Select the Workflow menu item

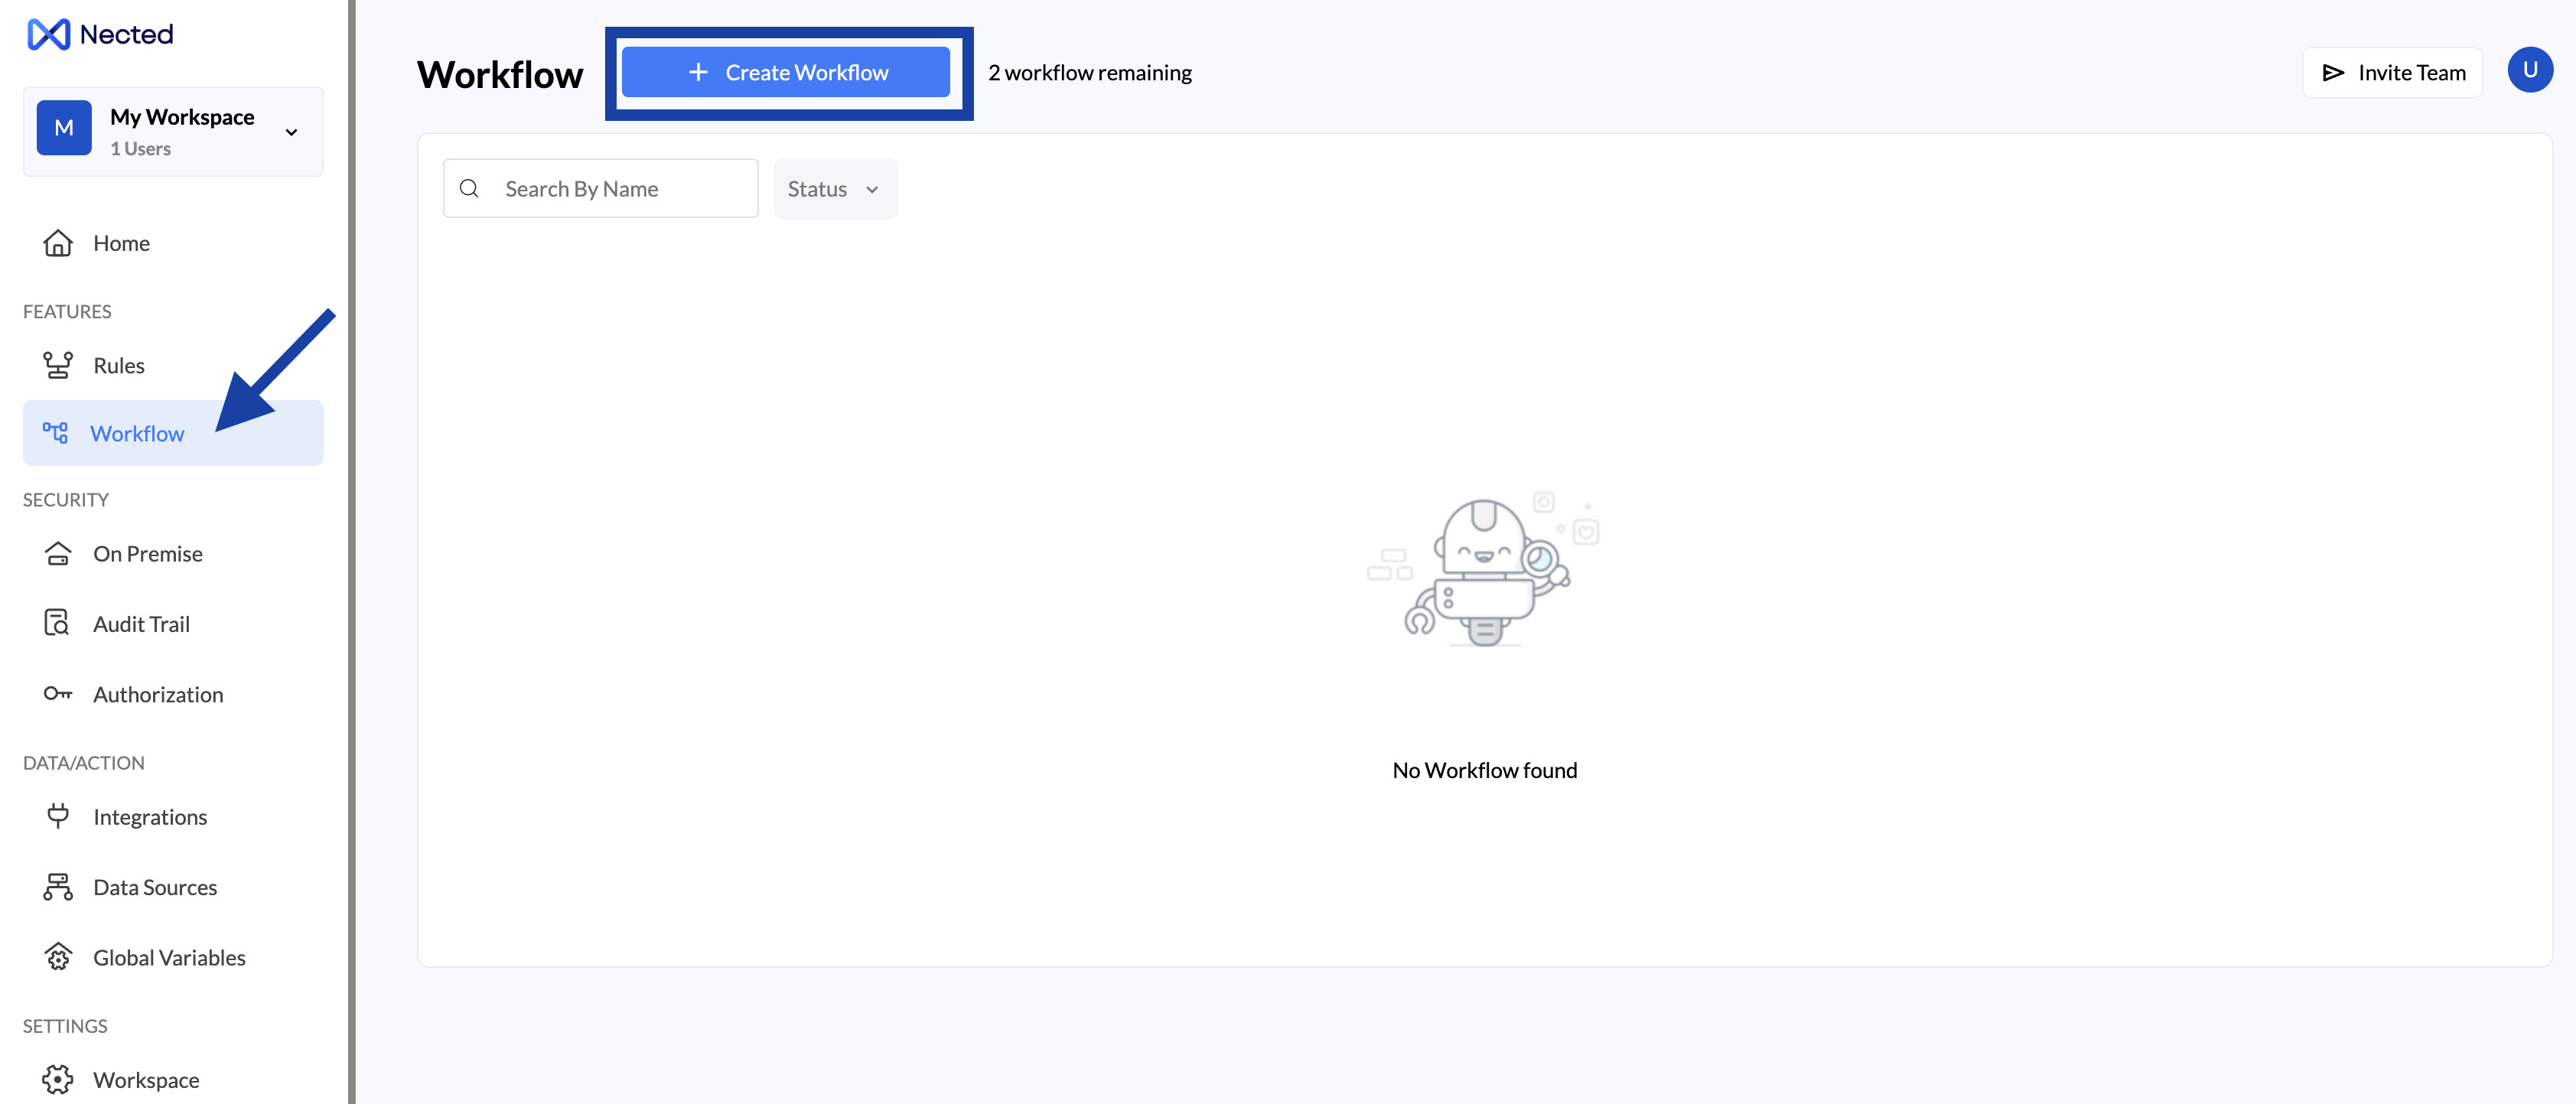(x=137, y=433)
